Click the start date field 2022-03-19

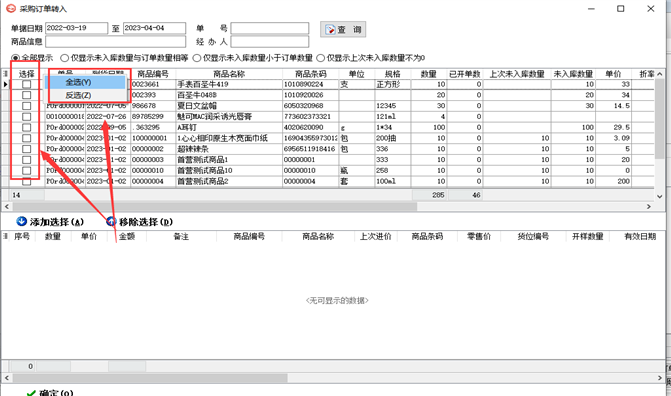pyautogui.click(x=77, y=28)
